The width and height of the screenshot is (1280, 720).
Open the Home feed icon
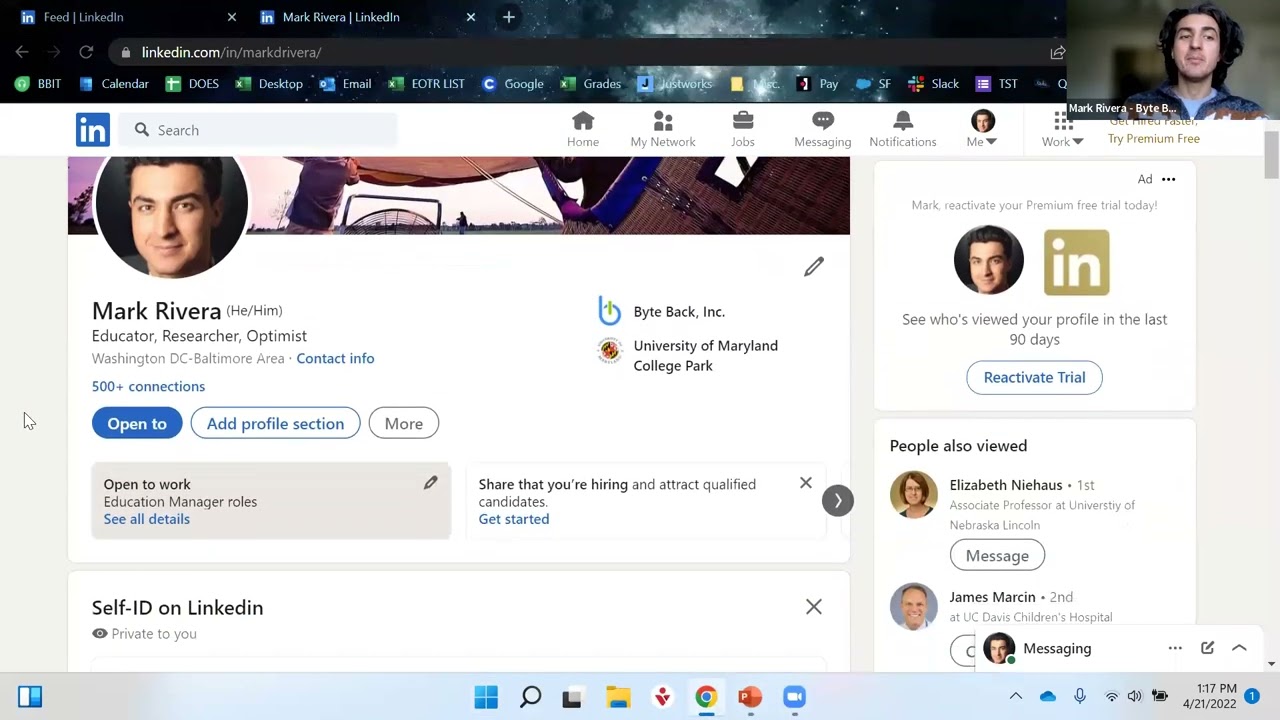[x=583, y=130]
